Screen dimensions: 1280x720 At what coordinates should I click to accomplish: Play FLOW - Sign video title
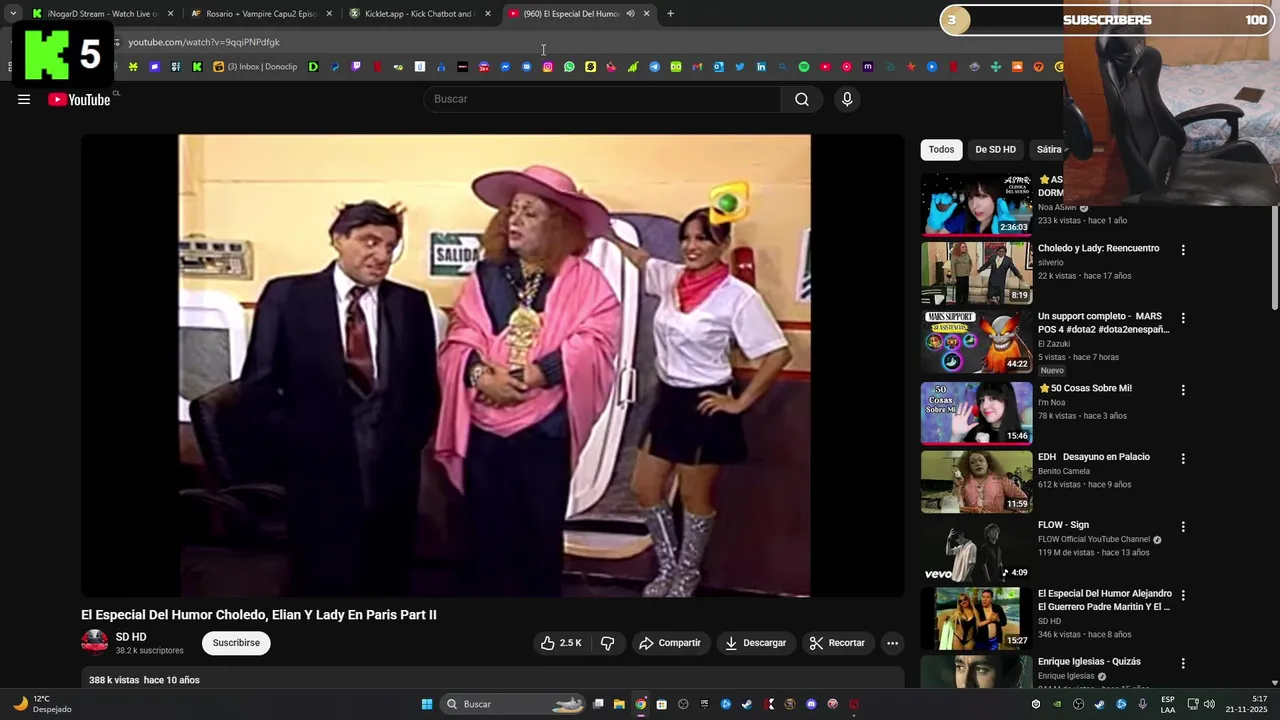[x=1063, y=525]
